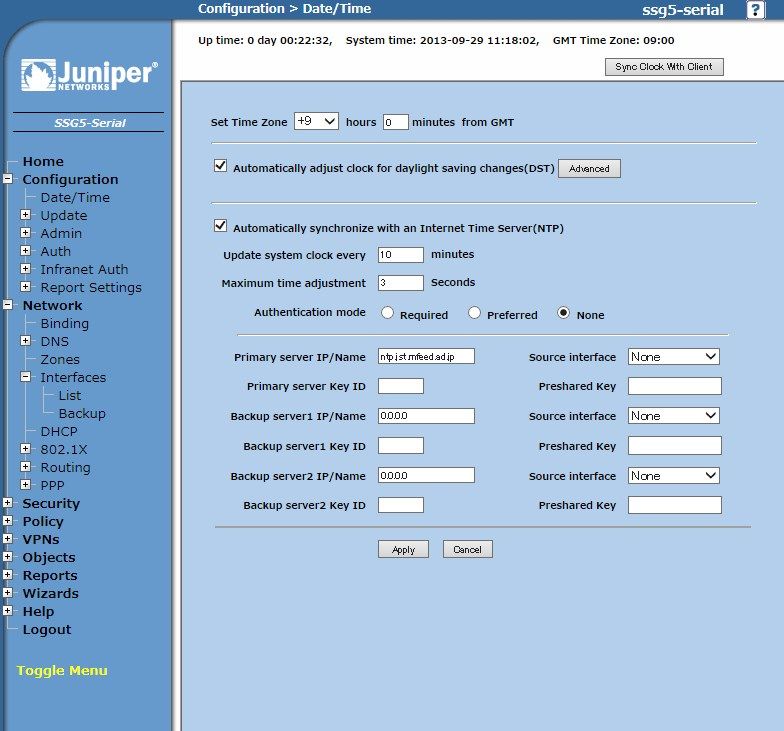This screenshot has width=784, height=731.
Task: Toggle the NTP auto-synchronize checkbox
Action: [220, 226]
